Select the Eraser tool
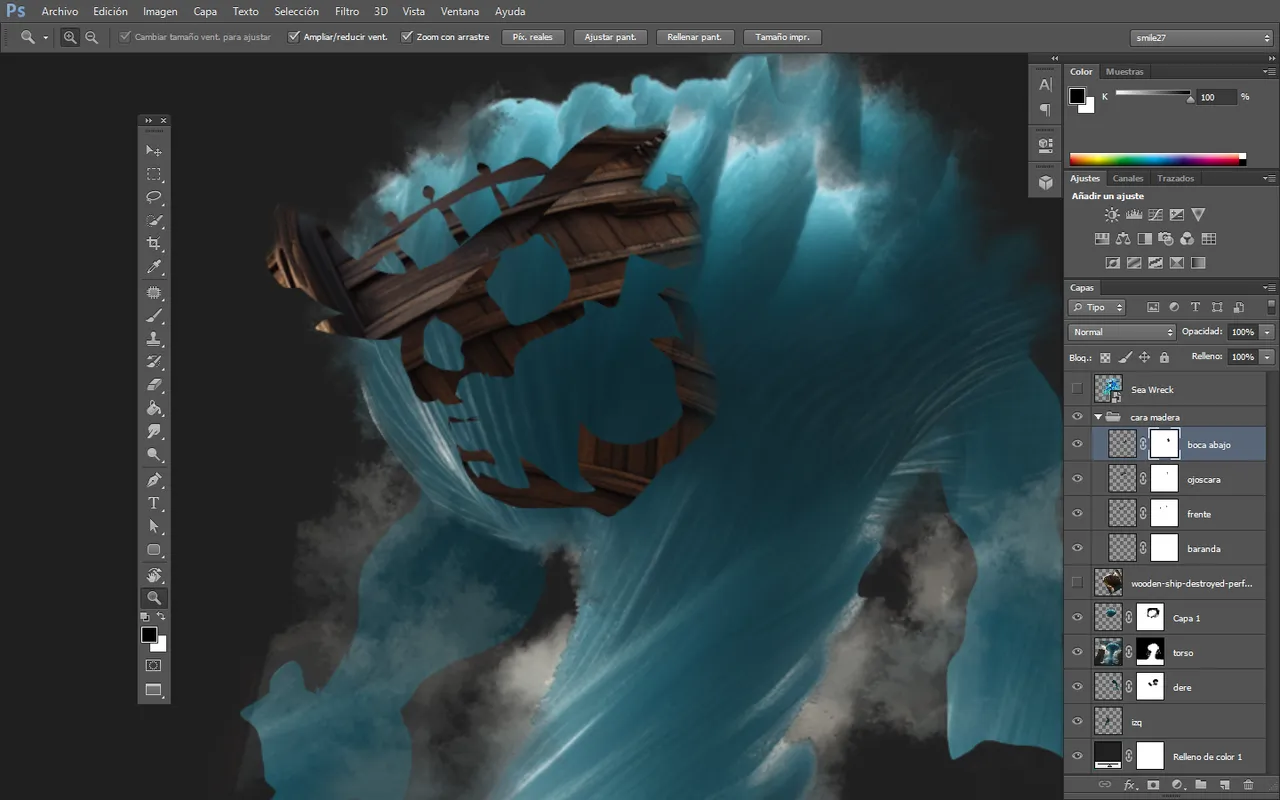The width and height of the screenshot is (1280, 800). pyautogui.click(x=153, y=385)
